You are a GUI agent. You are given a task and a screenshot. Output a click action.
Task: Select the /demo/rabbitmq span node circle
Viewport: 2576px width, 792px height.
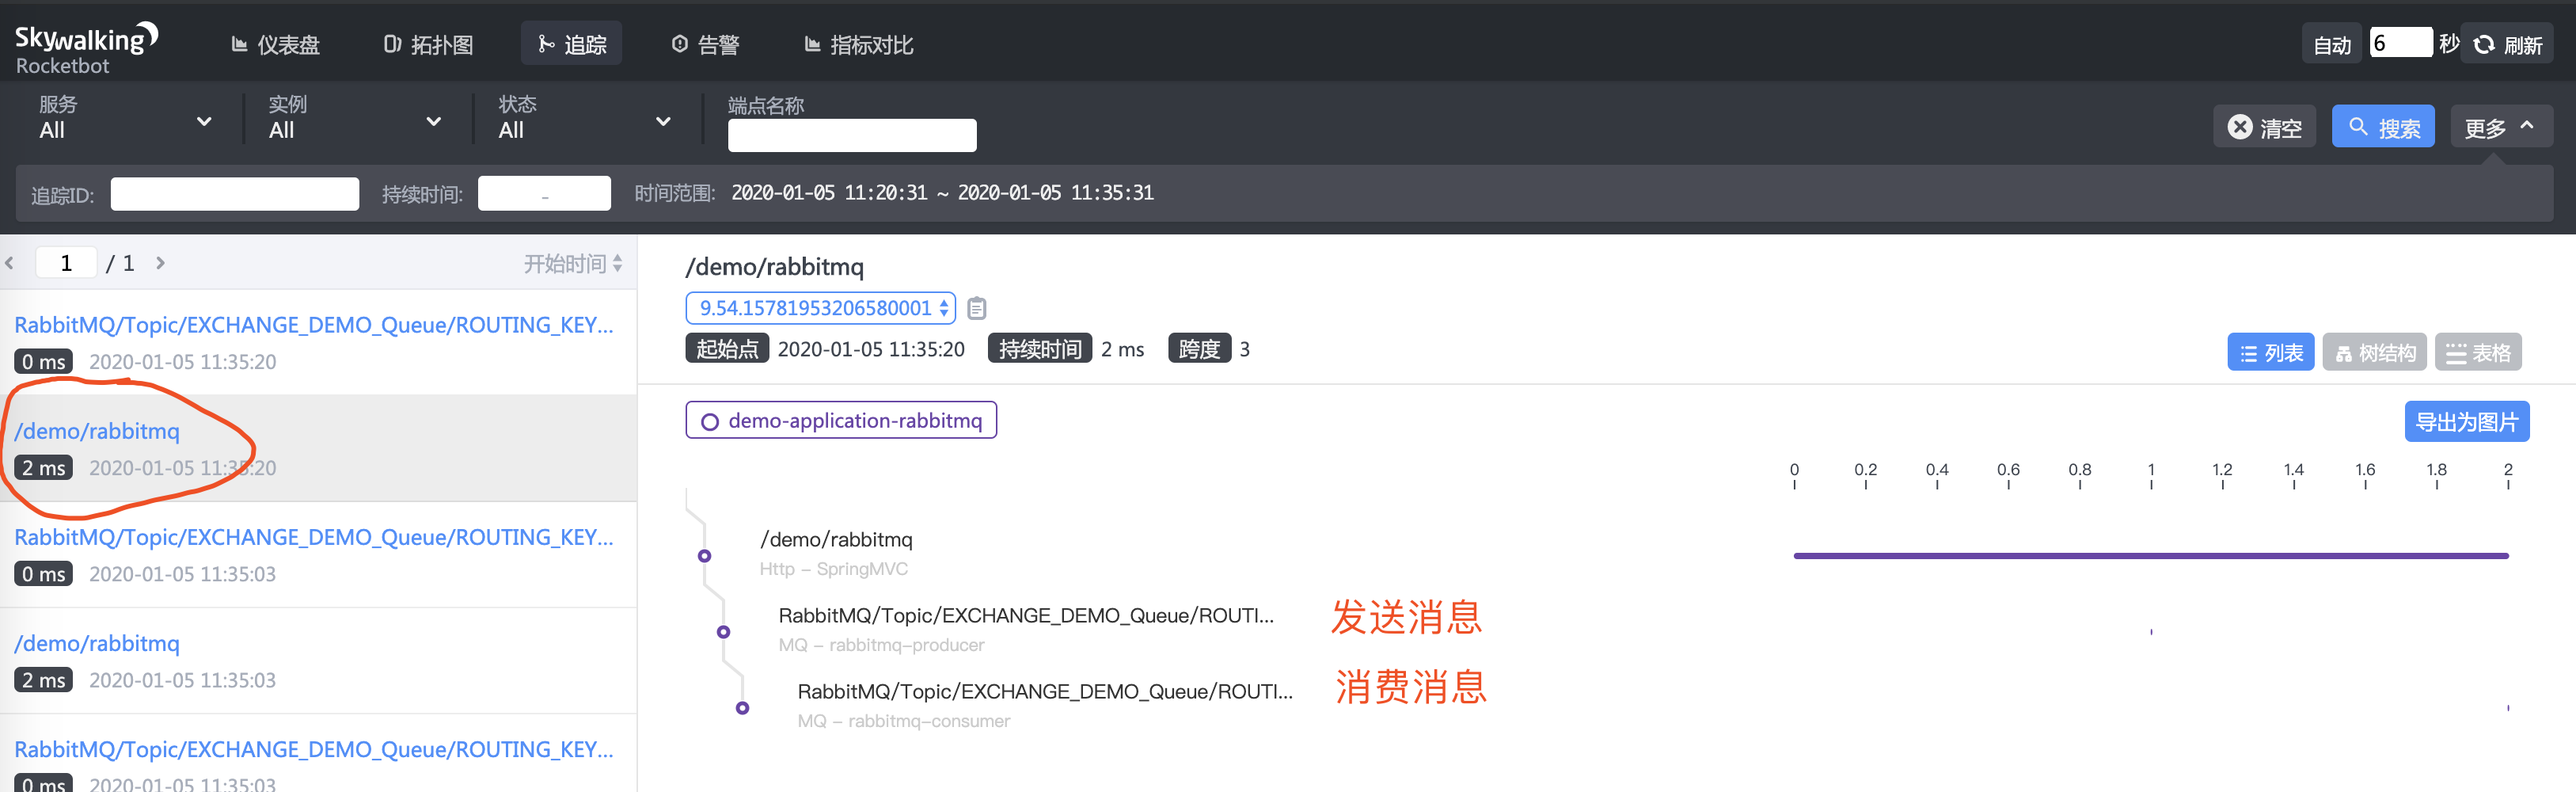pos(705,556)
